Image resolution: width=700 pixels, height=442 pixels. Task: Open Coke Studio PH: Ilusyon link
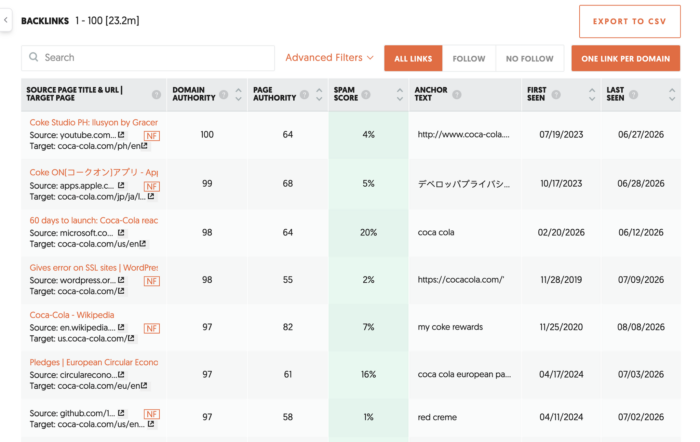94,122
